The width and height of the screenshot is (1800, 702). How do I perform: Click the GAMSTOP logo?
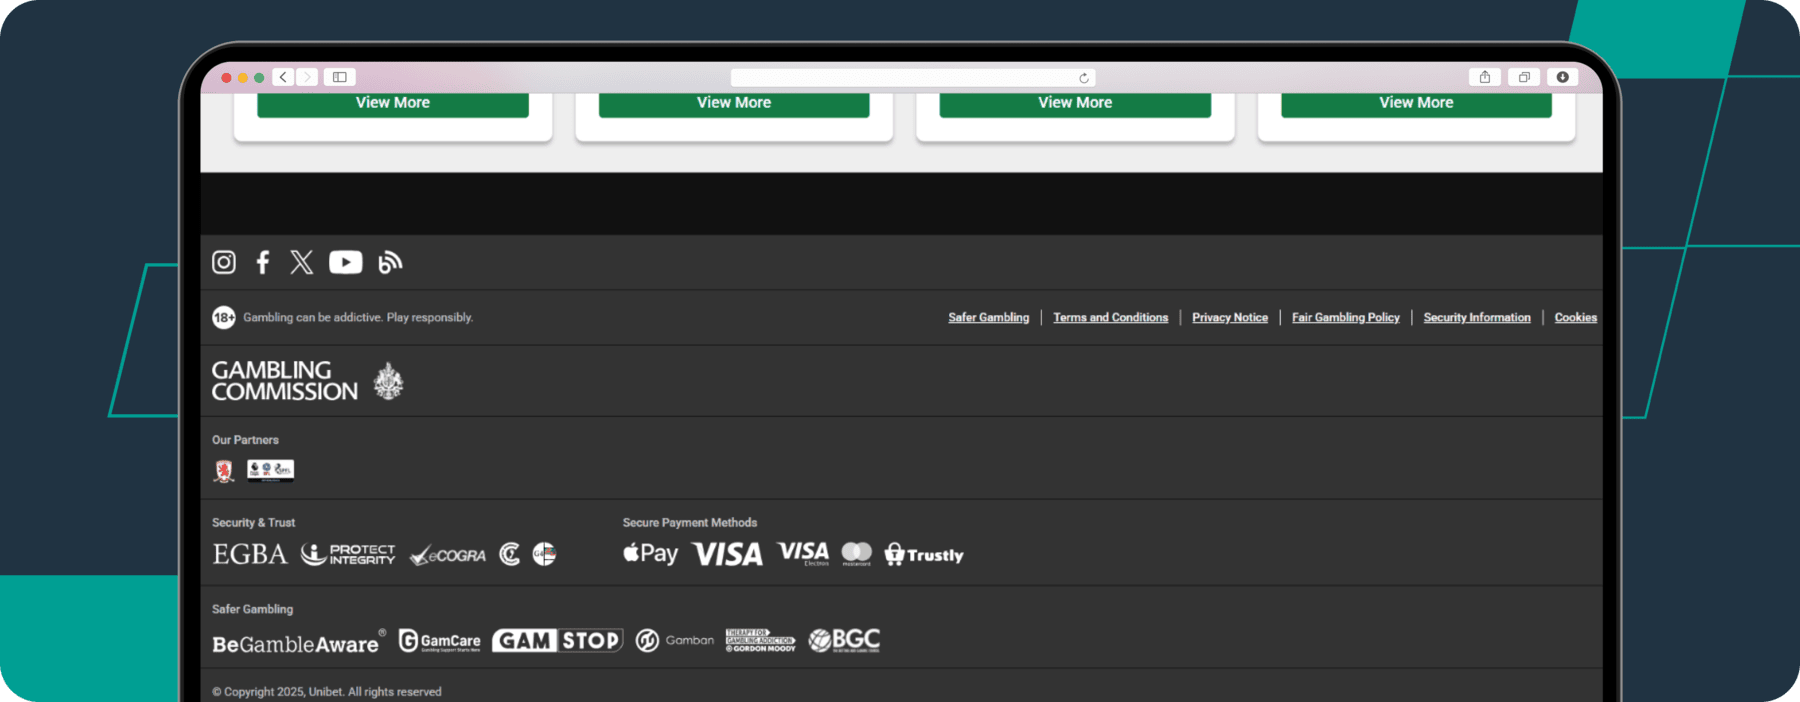coord(557,640)
